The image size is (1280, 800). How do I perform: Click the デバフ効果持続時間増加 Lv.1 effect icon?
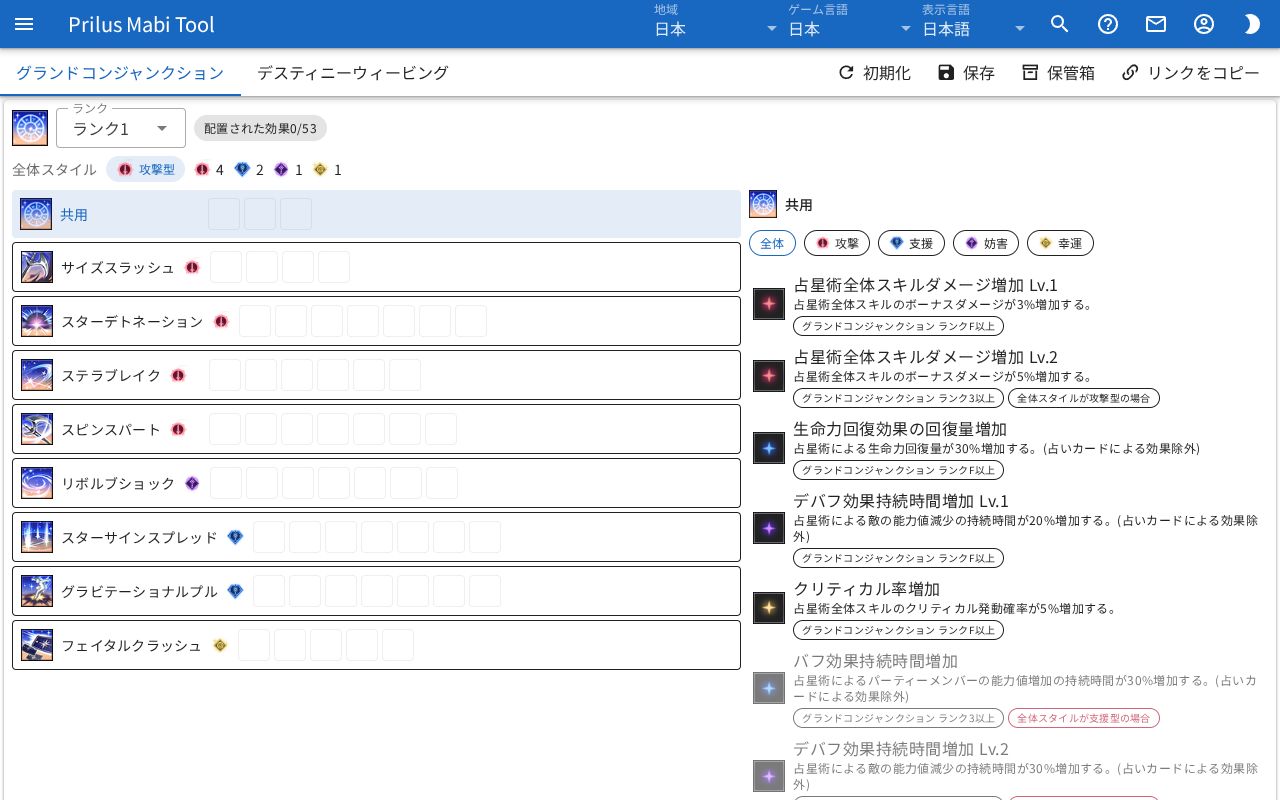coord(769,528)
